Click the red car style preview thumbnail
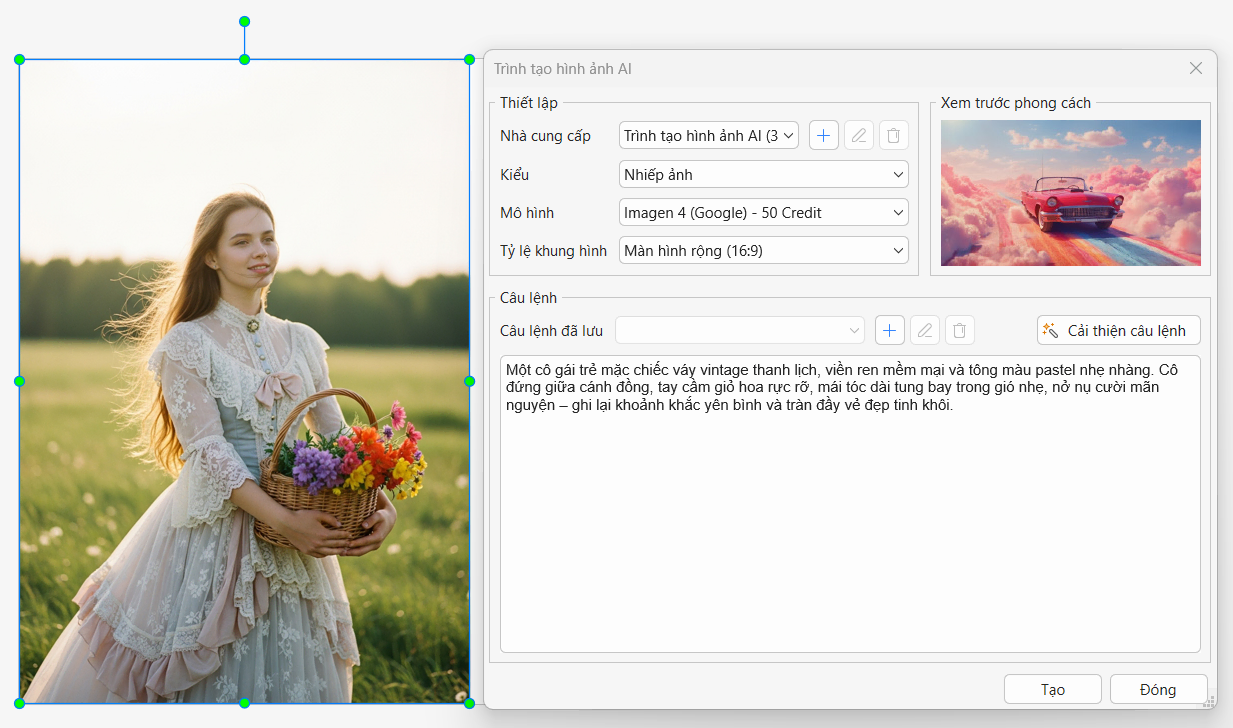The image size is (1233, 728). point(1070,193)
